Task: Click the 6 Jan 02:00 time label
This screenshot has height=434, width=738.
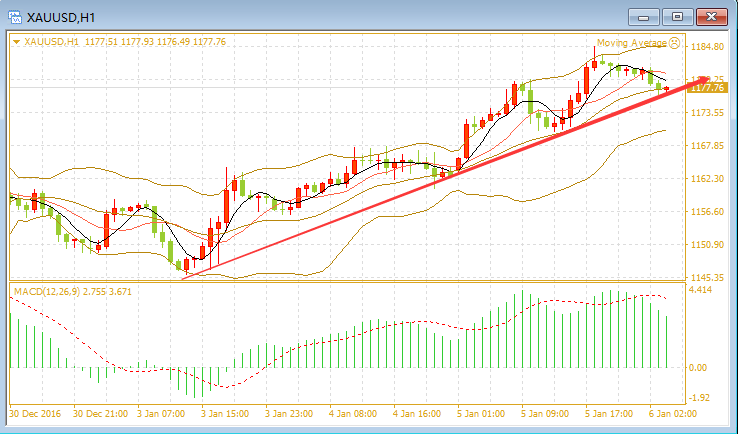Action: coord(673,414)
